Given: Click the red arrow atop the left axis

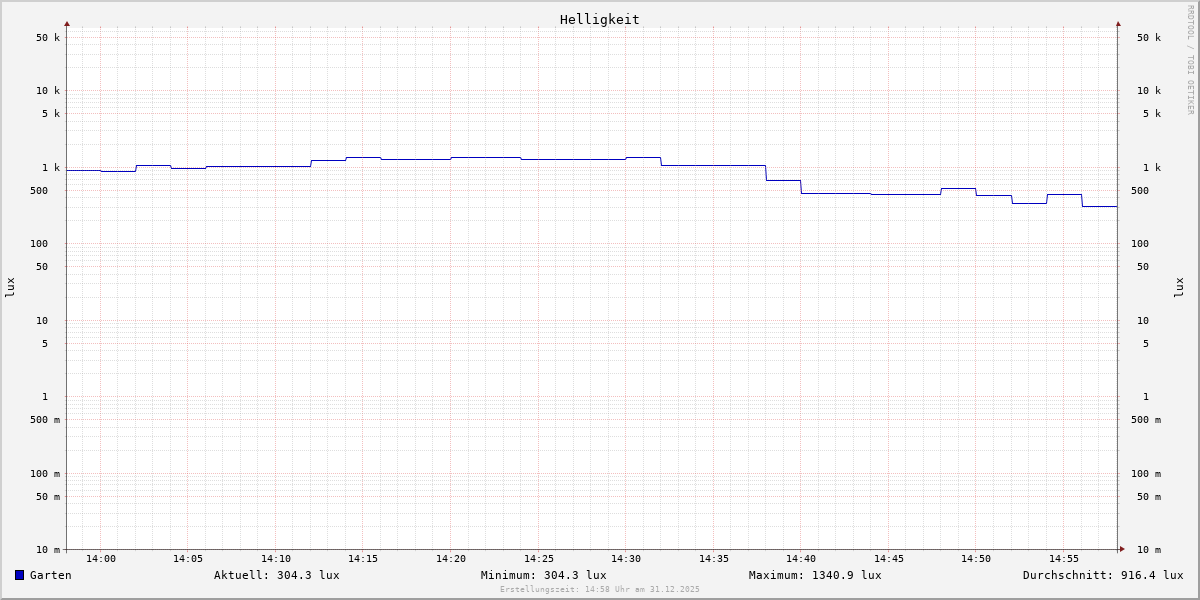Looking at the screenshot, I should tap(67, 23).
